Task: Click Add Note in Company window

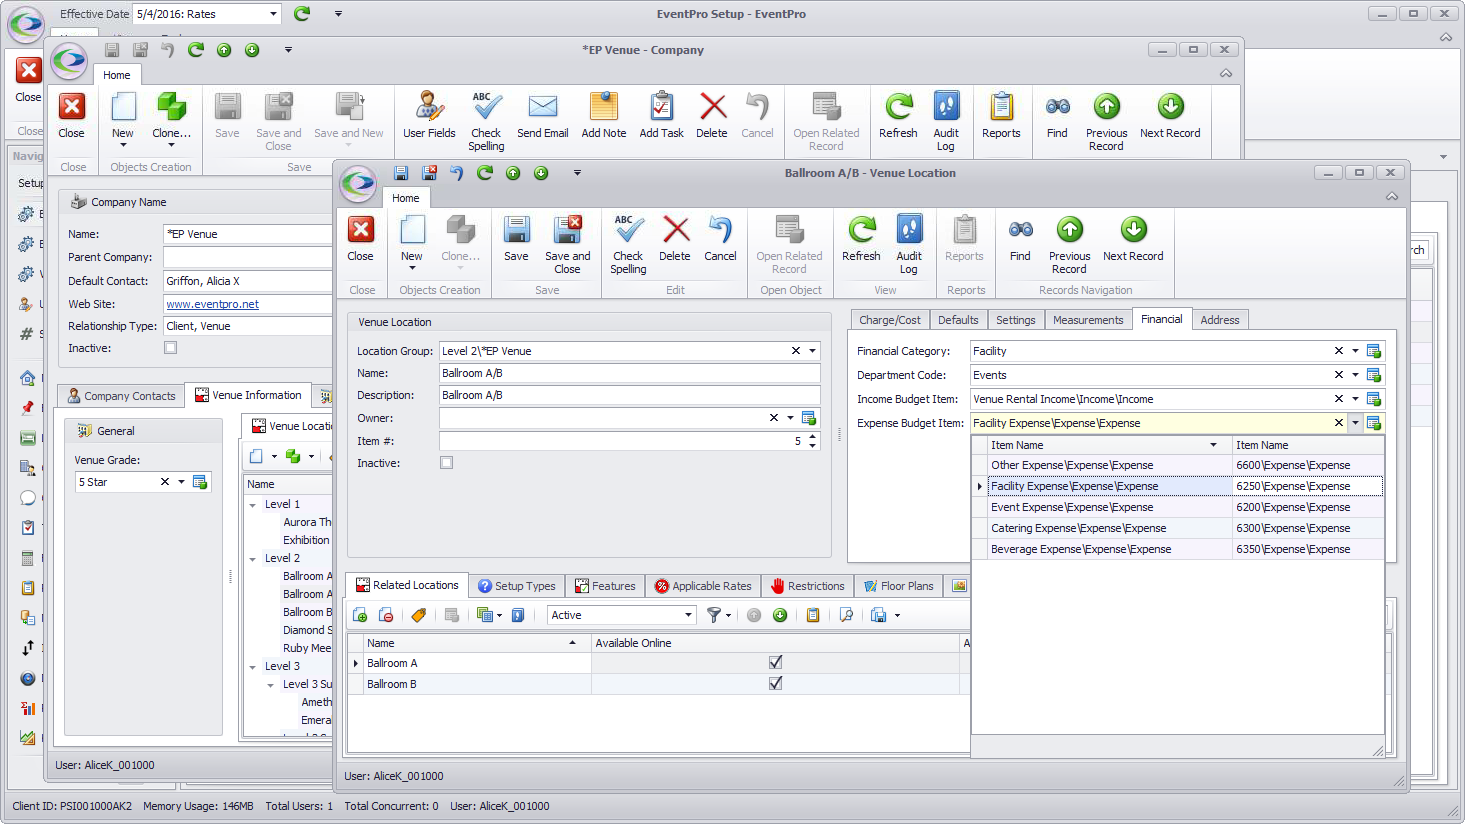Action: click(x=604, y=117)
